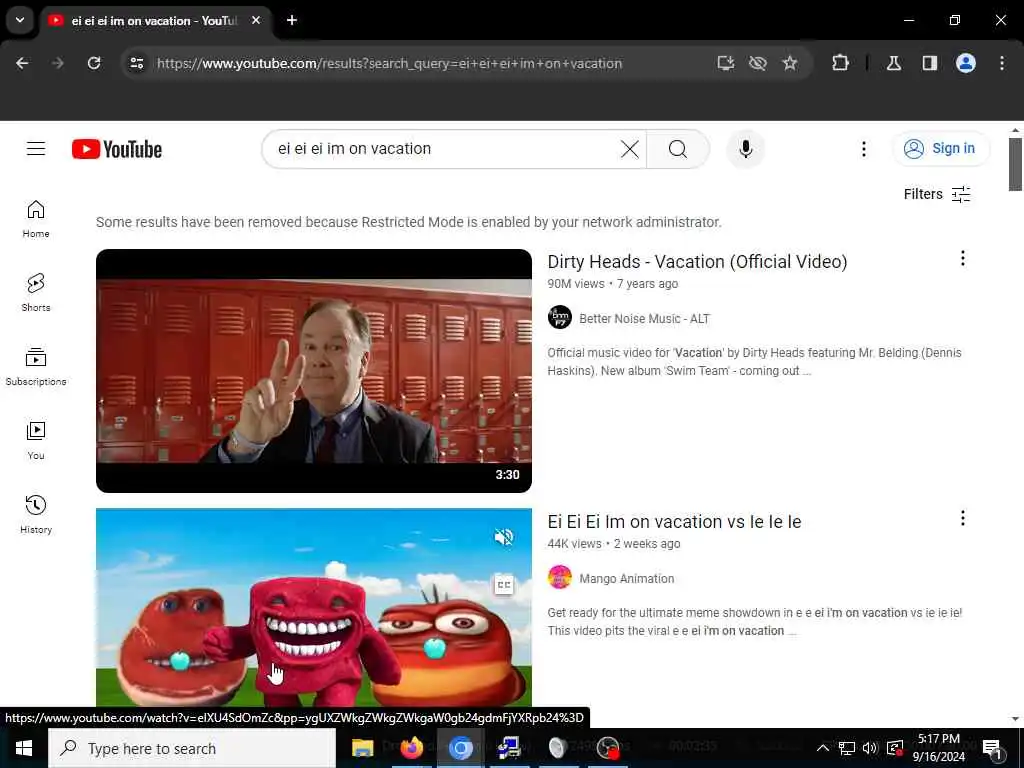
Task: Unmute the preview on Ei Ei Ei thumbnail
Action: 504,537
